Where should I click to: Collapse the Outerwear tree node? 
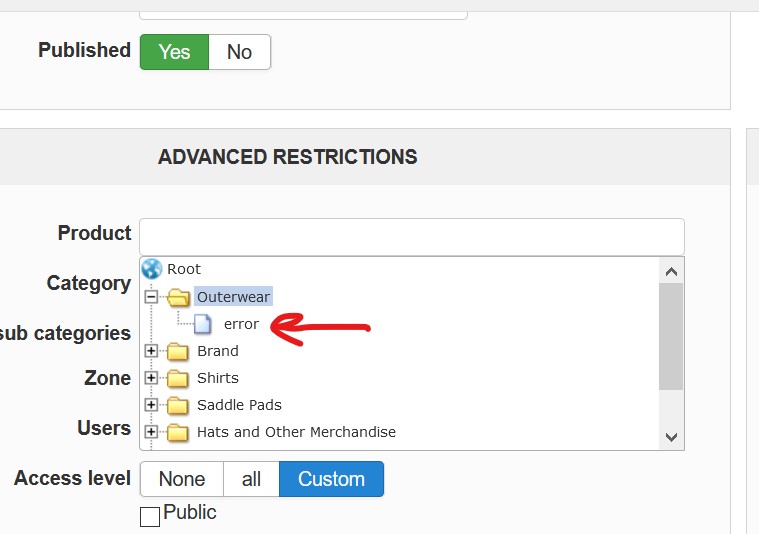[x=151, y=297]
